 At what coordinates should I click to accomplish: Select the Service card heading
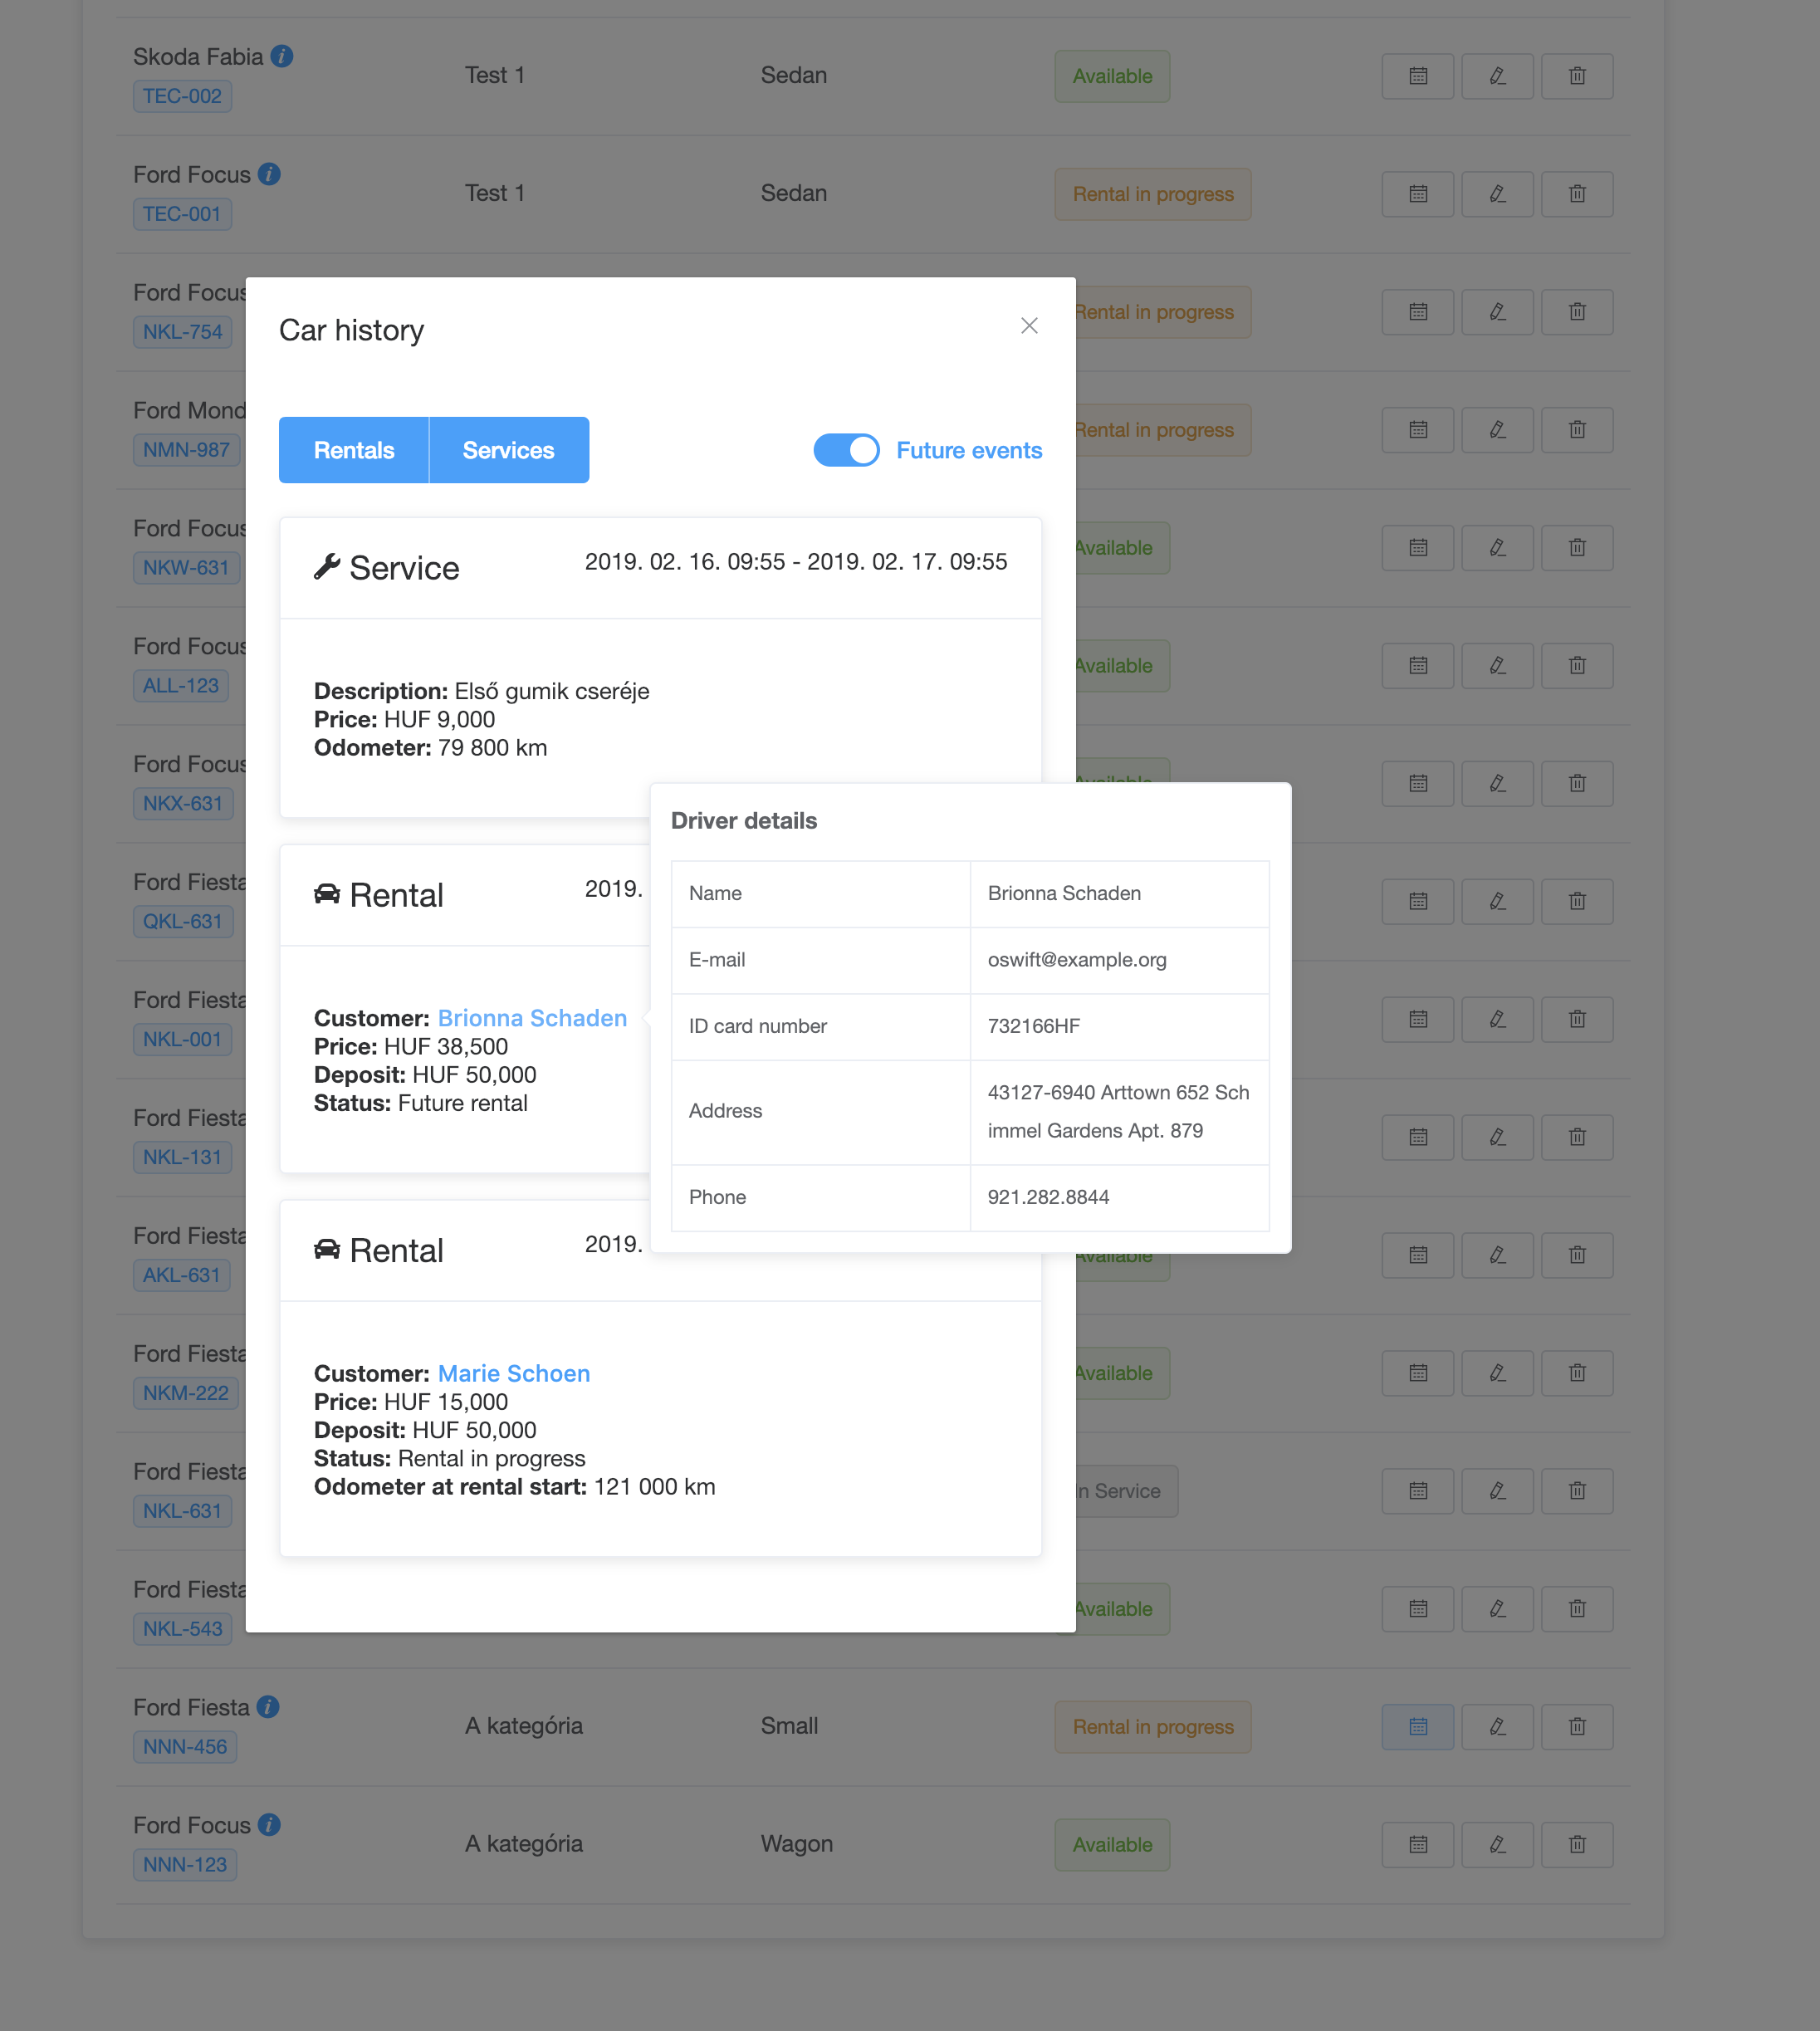tap(387, 568)
